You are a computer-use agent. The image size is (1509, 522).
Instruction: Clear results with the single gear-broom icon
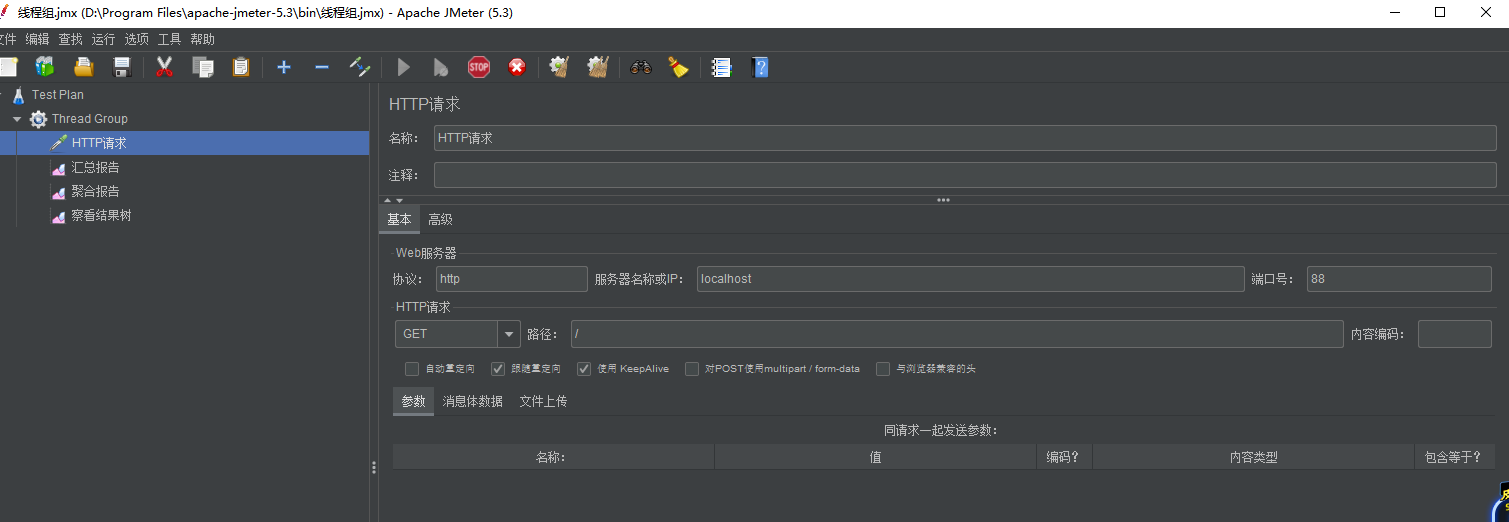(x=559, y=67)
